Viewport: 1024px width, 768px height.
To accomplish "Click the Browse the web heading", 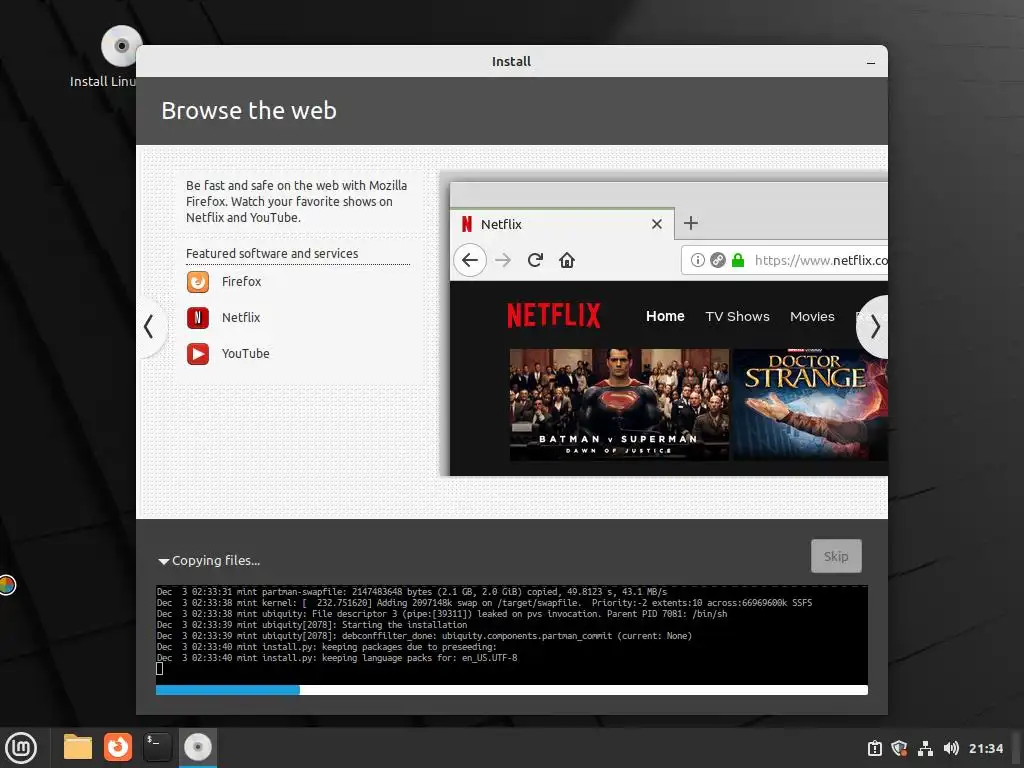I will tap(249, 111).
